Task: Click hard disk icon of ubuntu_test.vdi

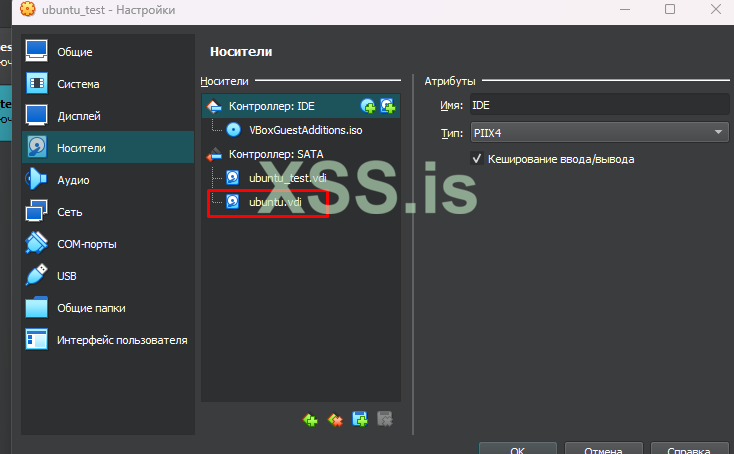Action: pos(233,177)
